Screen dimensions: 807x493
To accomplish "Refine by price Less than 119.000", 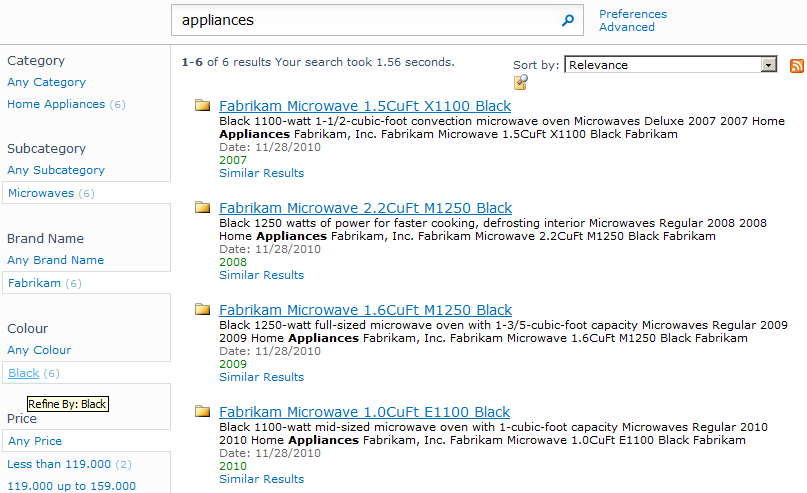I will pyautogui.click(x=59, y=464).
